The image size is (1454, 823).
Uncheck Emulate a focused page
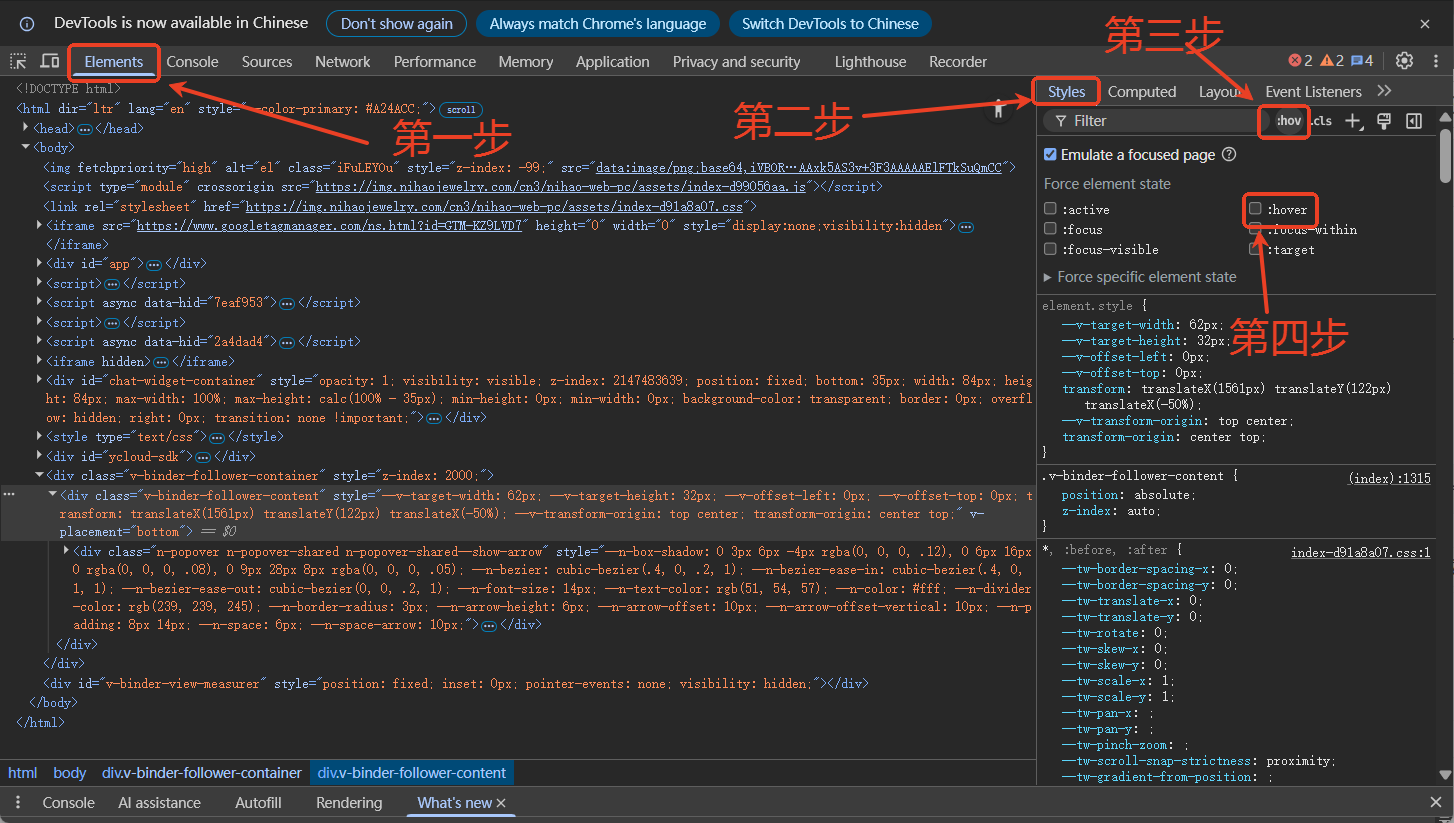coord(1050,155)
